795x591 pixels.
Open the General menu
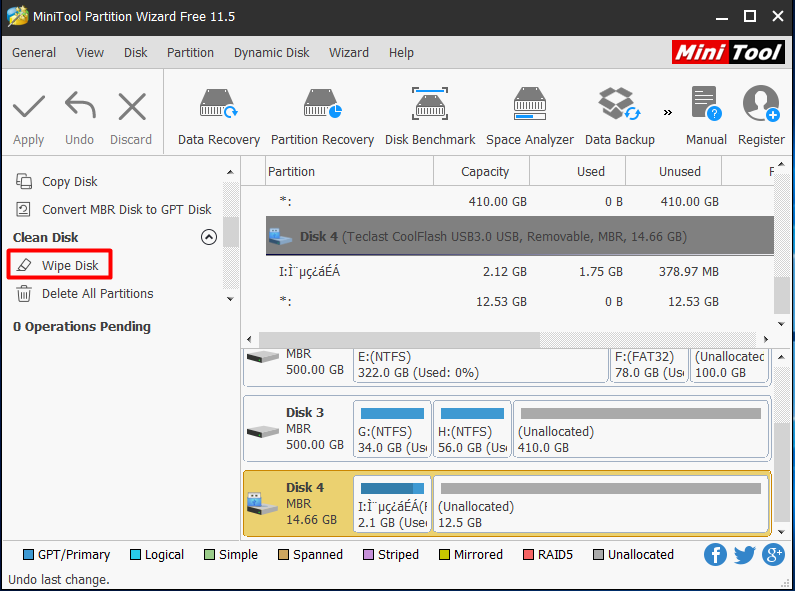coord(34,53)
